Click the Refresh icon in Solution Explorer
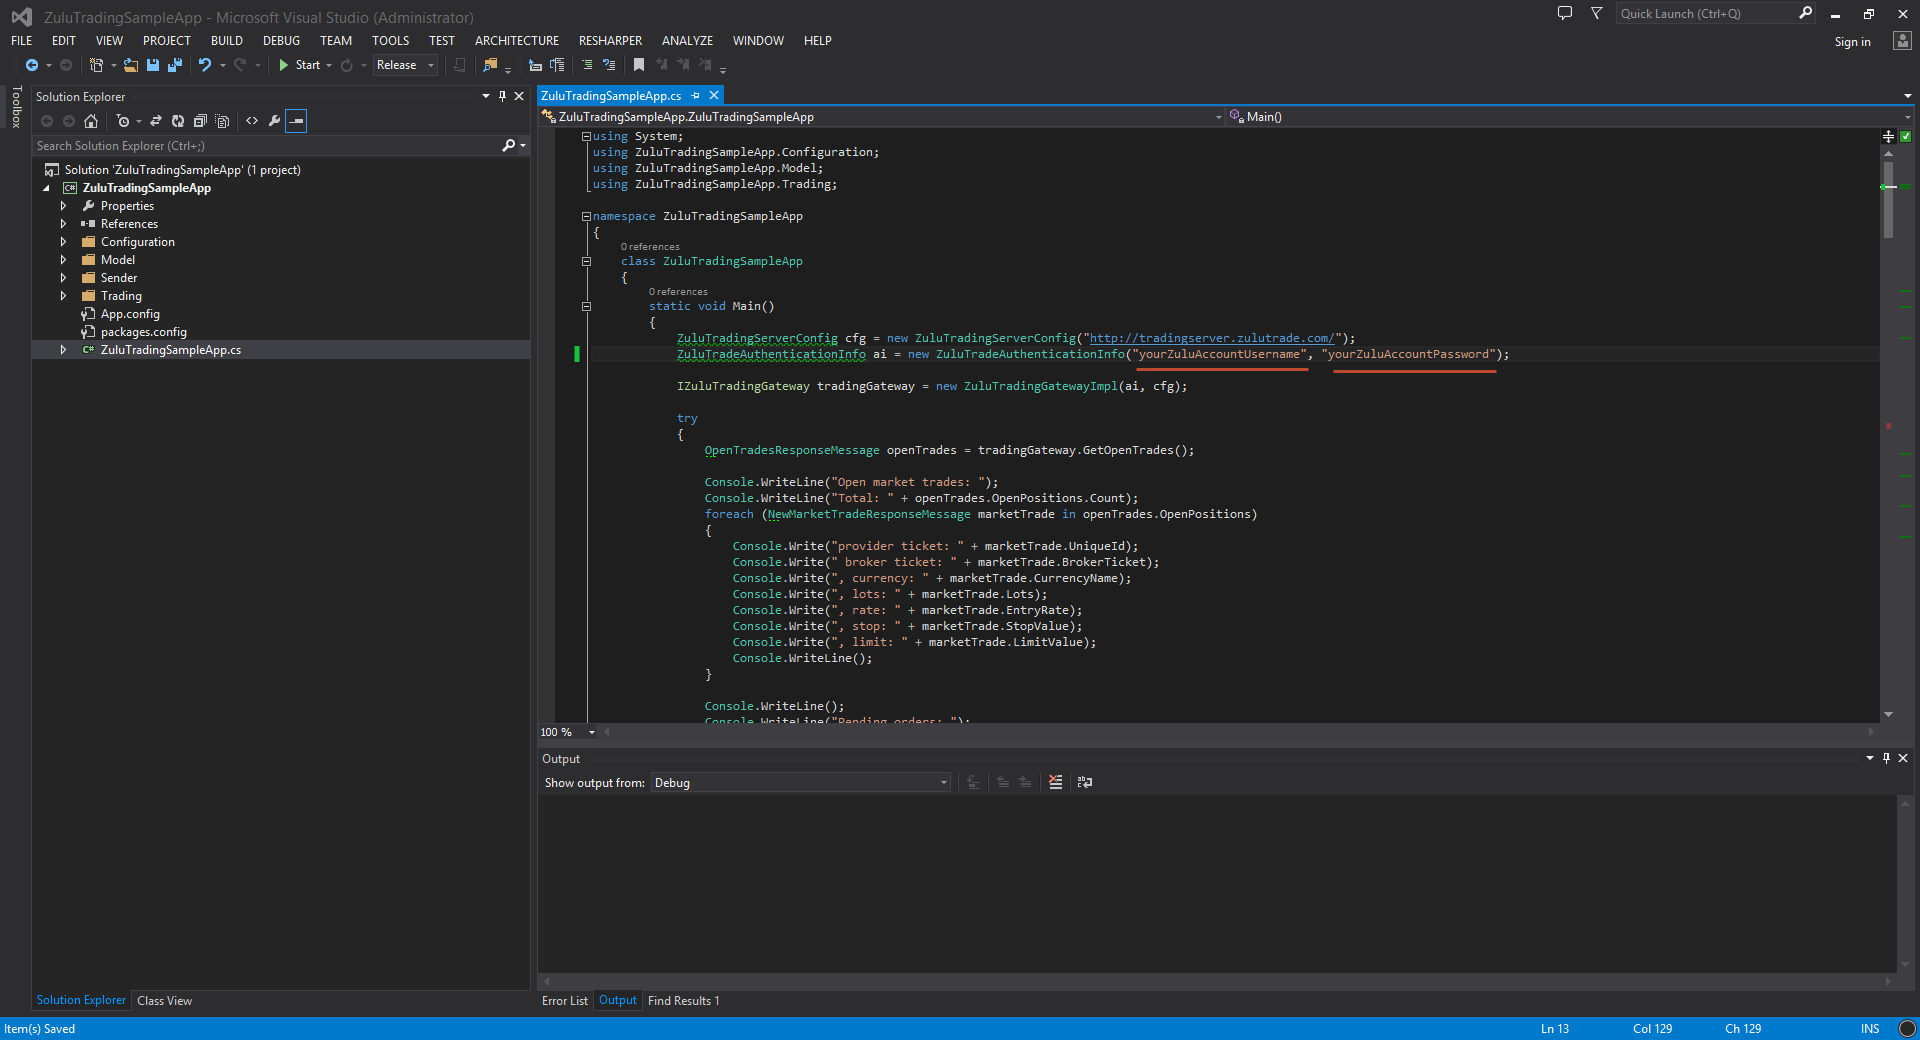Image resolution: width=1920 pixels, height=1040 pixels. point(177,121)
